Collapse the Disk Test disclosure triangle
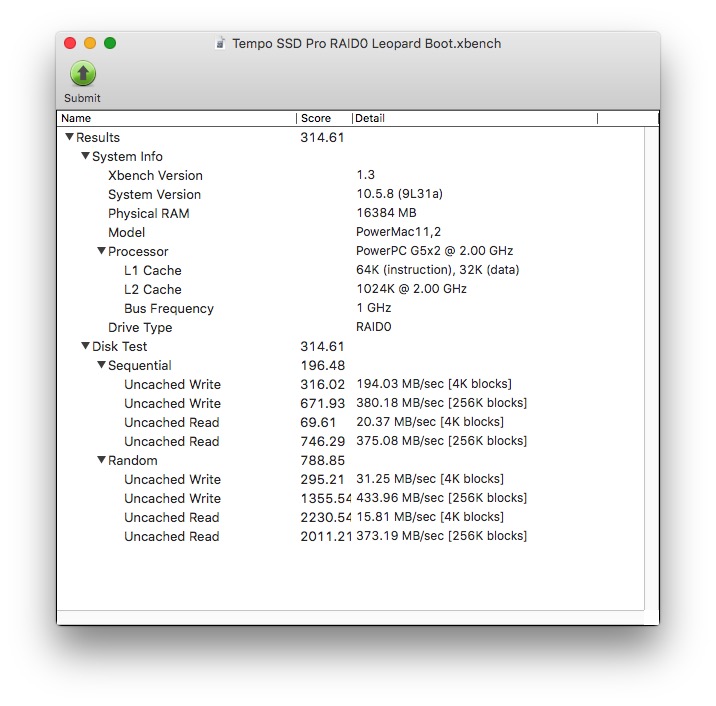This screenshot has height=706, width=716. click(85, 346)
